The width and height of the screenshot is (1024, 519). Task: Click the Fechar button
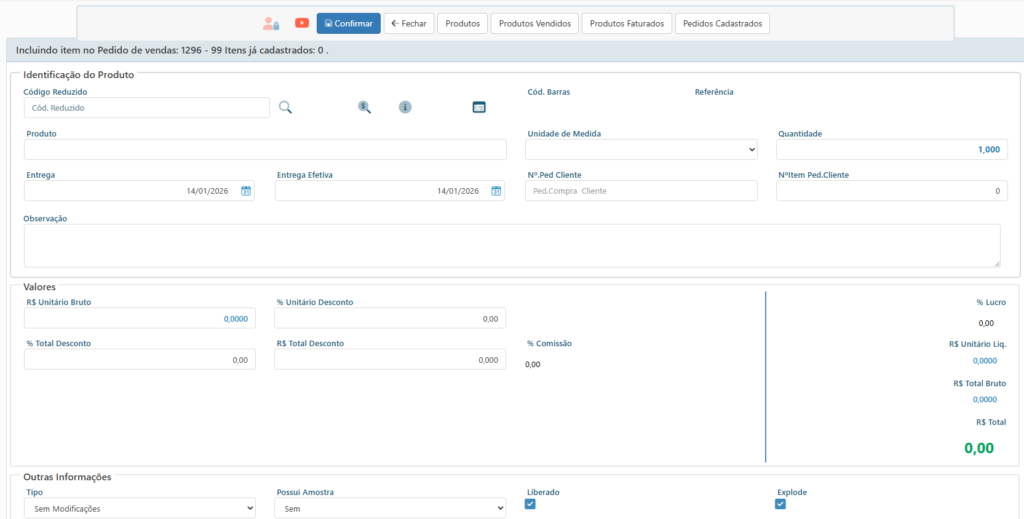click(x=409, y=23)
